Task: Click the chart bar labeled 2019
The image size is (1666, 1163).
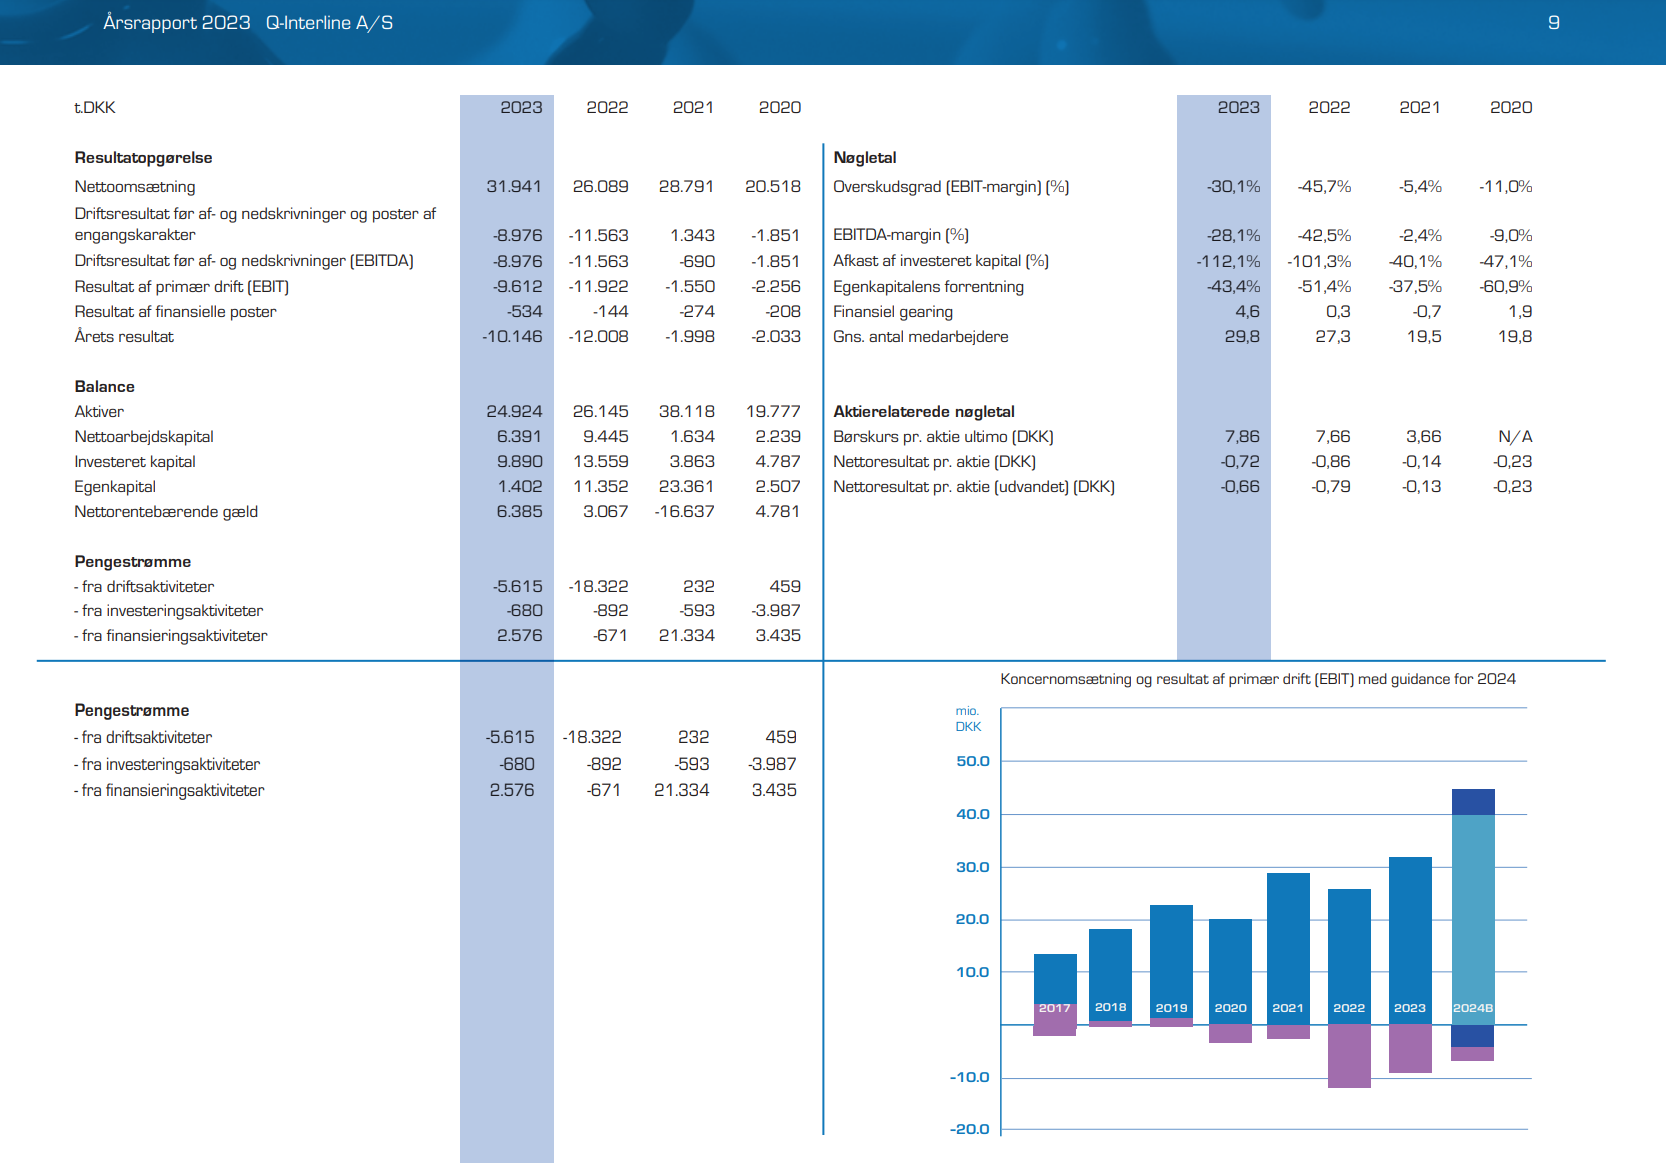Action: (x=1171, y=966)
